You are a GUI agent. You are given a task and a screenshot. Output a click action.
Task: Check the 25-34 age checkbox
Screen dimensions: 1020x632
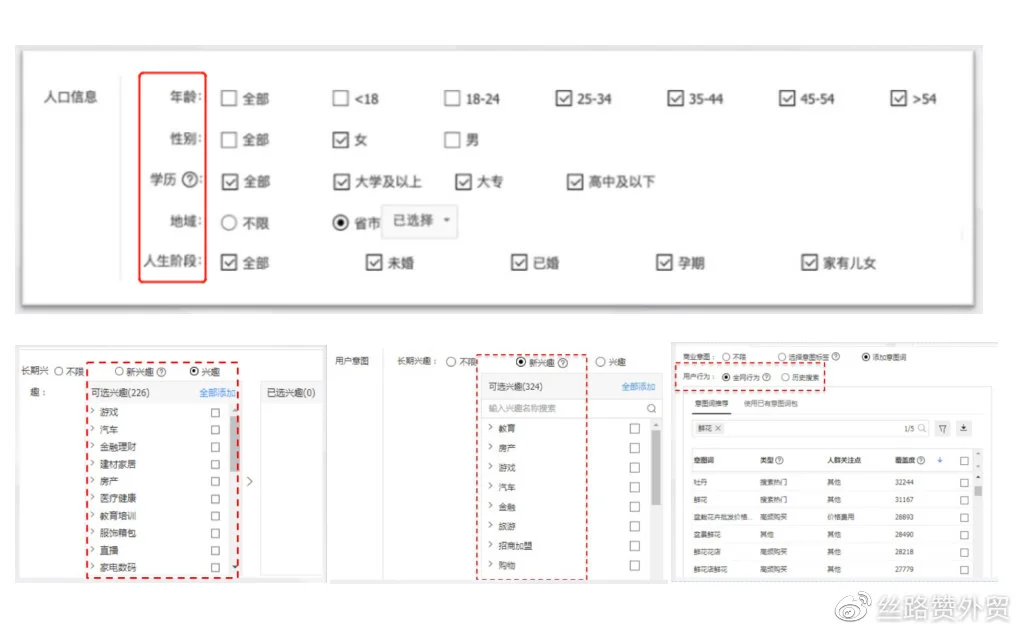(565, 97)
